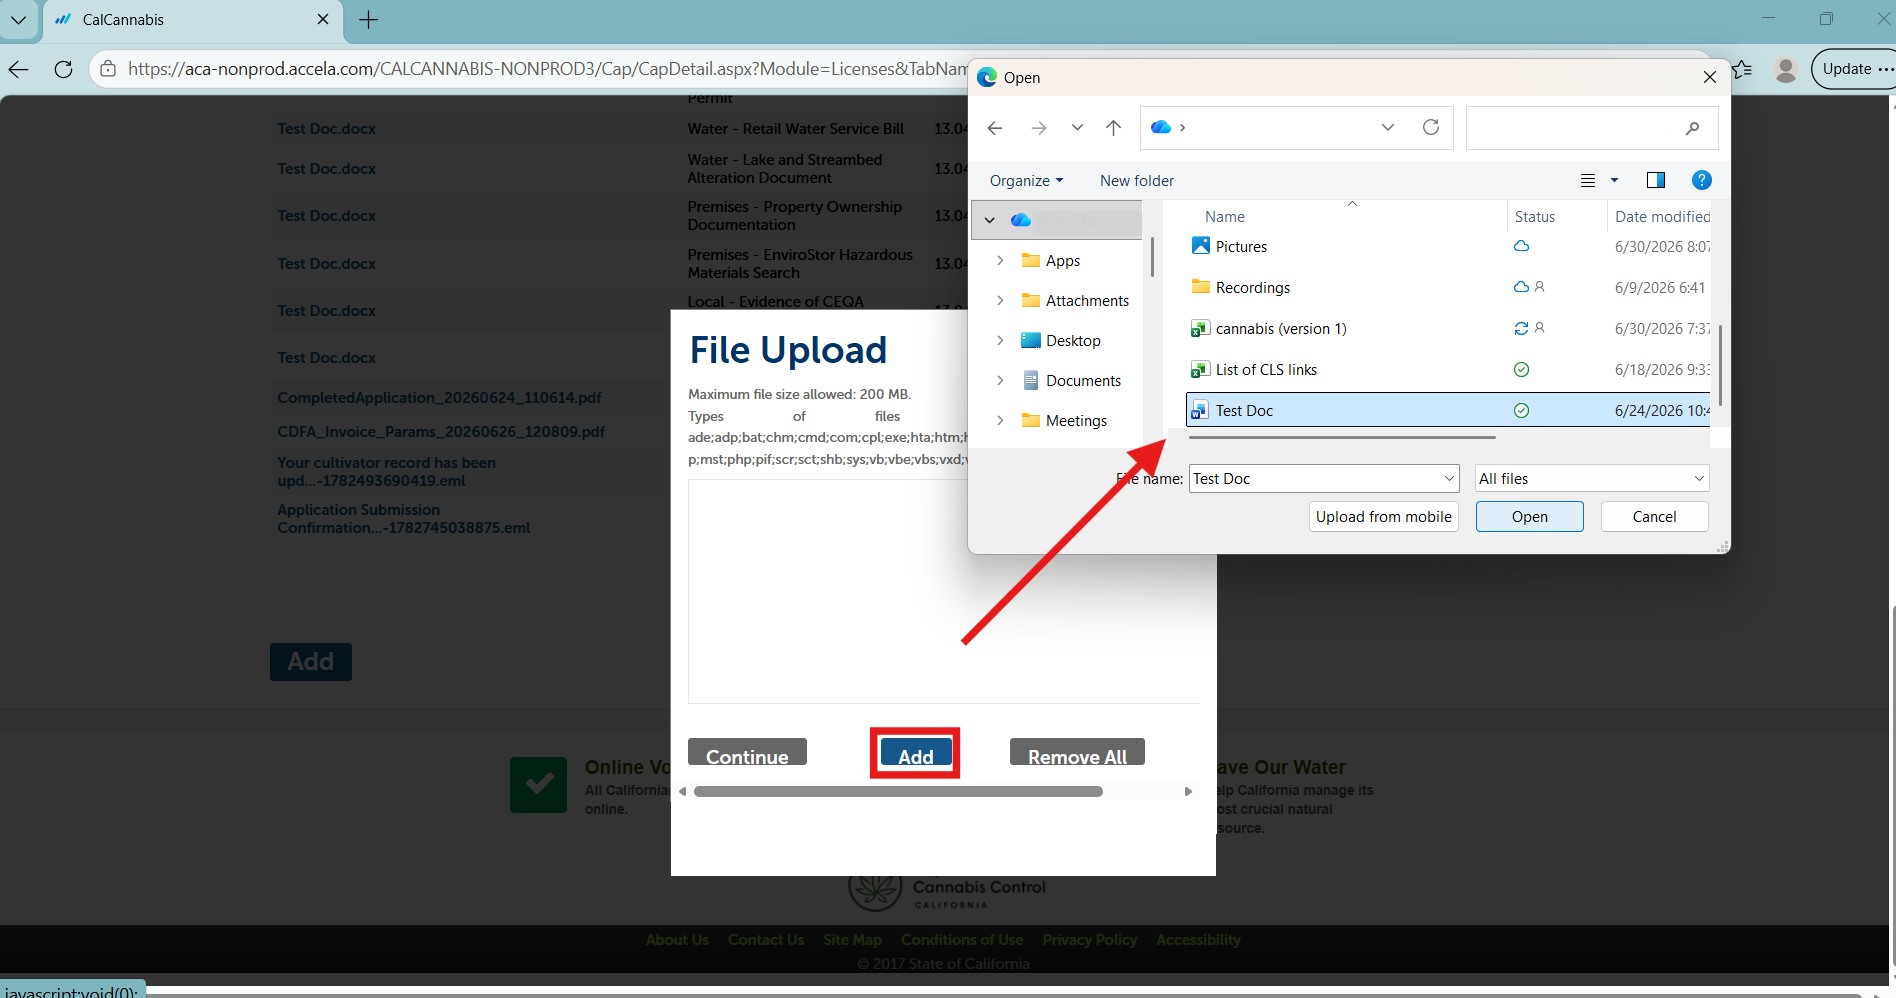
Task: Click the browser Update button
Action: coord(1854,69)
